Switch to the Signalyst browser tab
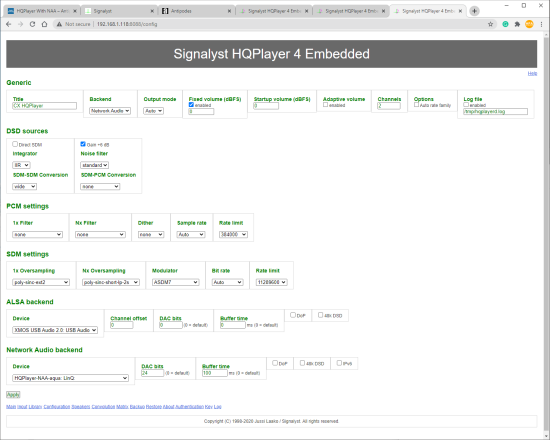This screenshot has height=440, width=550. 119,11
